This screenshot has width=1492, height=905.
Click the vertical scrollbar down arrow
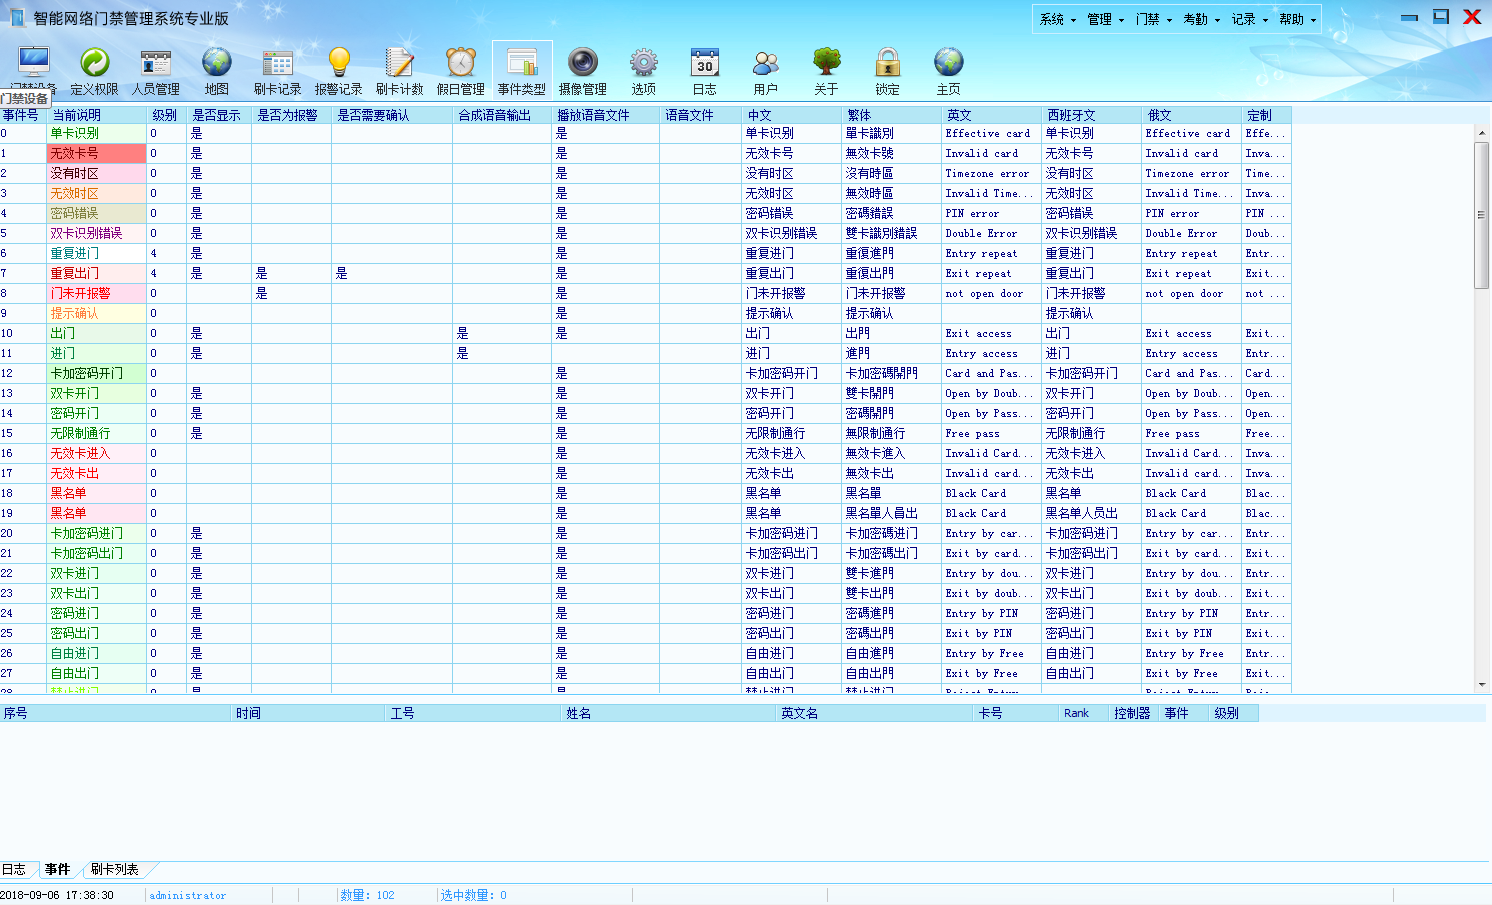[1482, 685]
